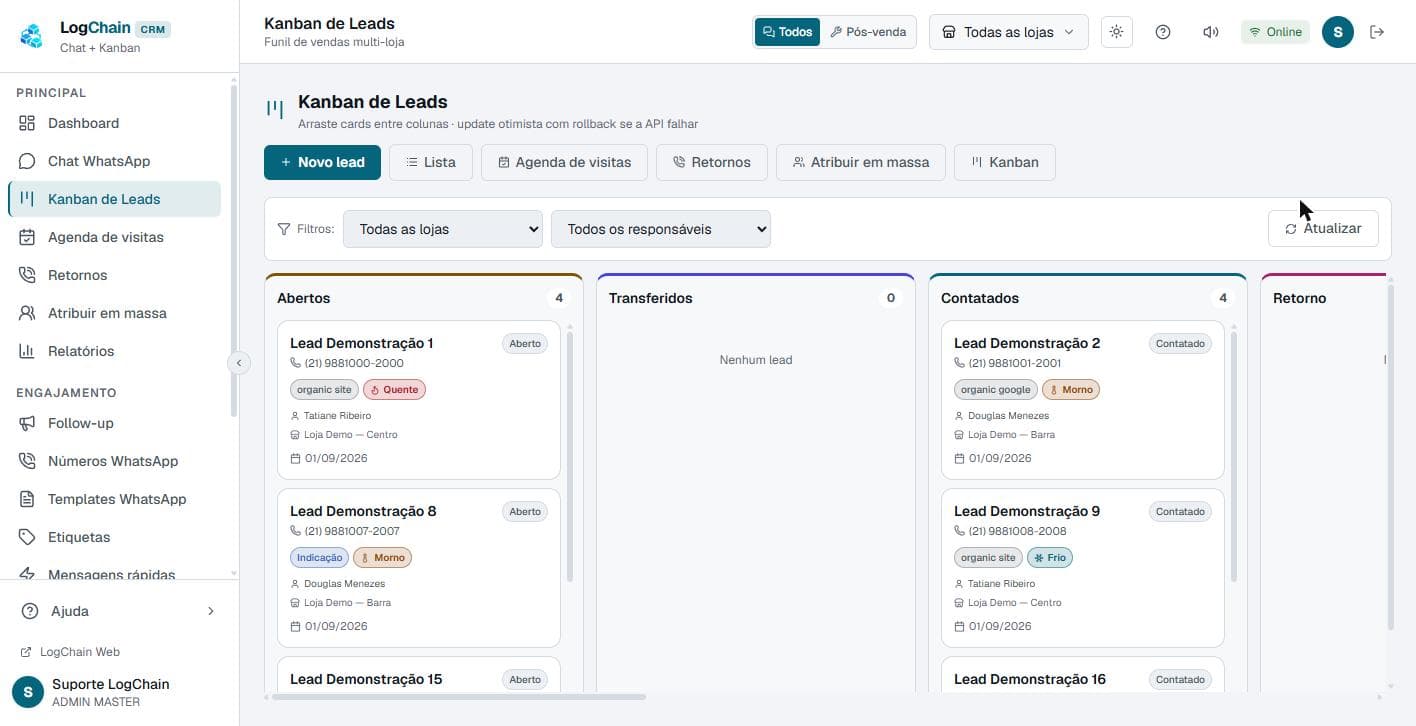
Task: Open the Lead Demonstração 8 card title
Action: (x=363, y=511)
